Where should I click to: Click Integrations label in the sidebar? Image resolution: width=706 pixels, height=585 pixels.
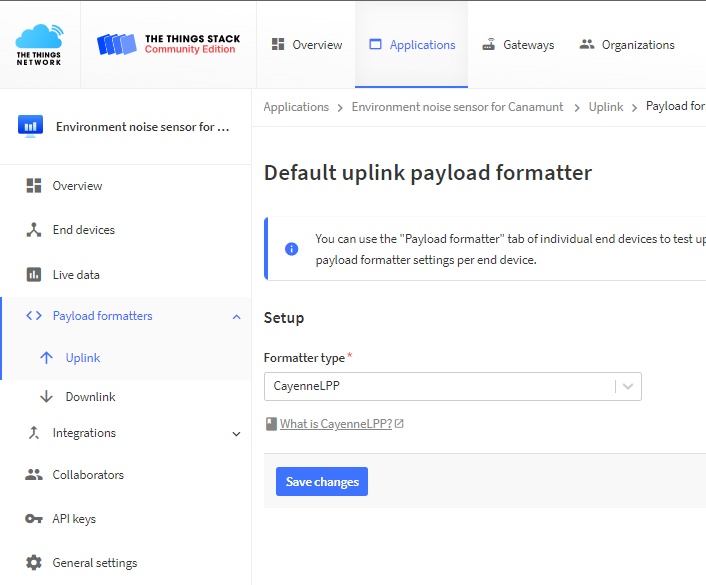(84, 433)
